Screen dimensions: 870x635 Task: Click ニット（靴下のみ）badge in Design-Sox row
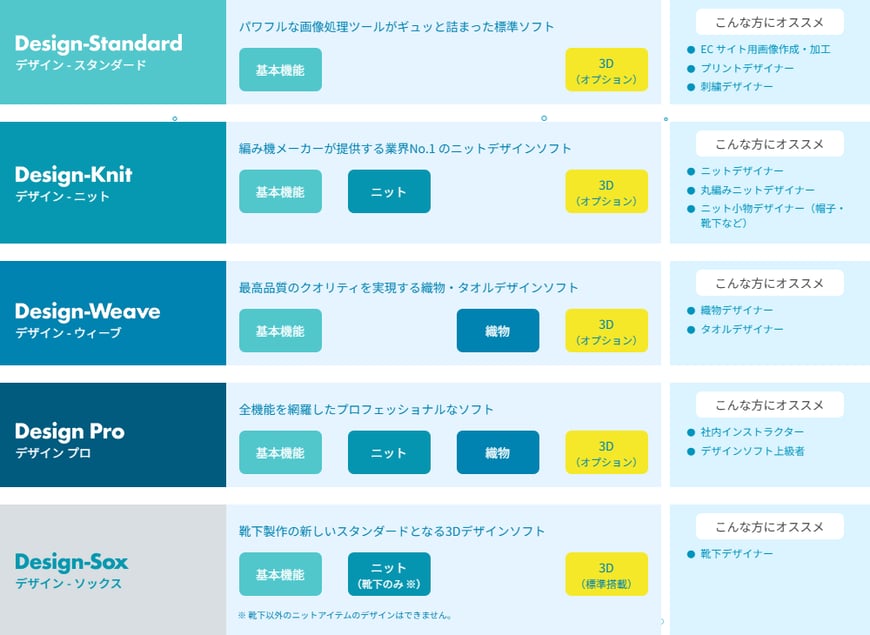(x=389, y=575)
